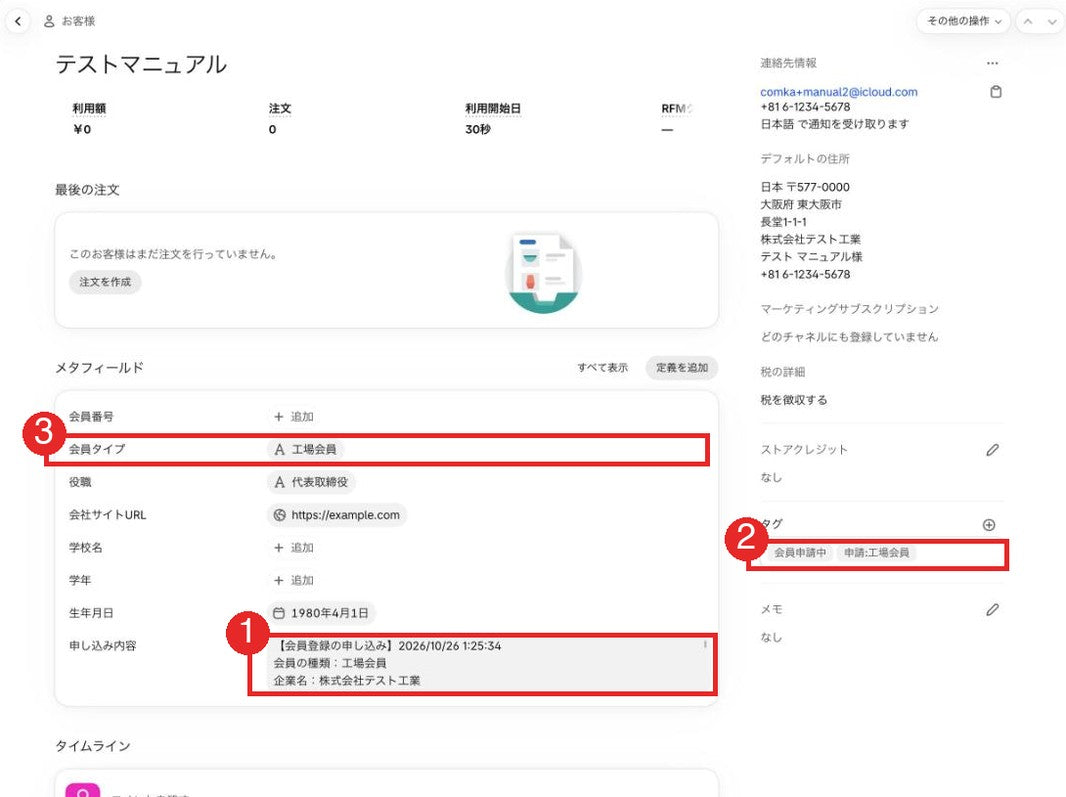Click the 申し込み内容 text area
This screenshot has height=797, width=1066.
point(489,663)
